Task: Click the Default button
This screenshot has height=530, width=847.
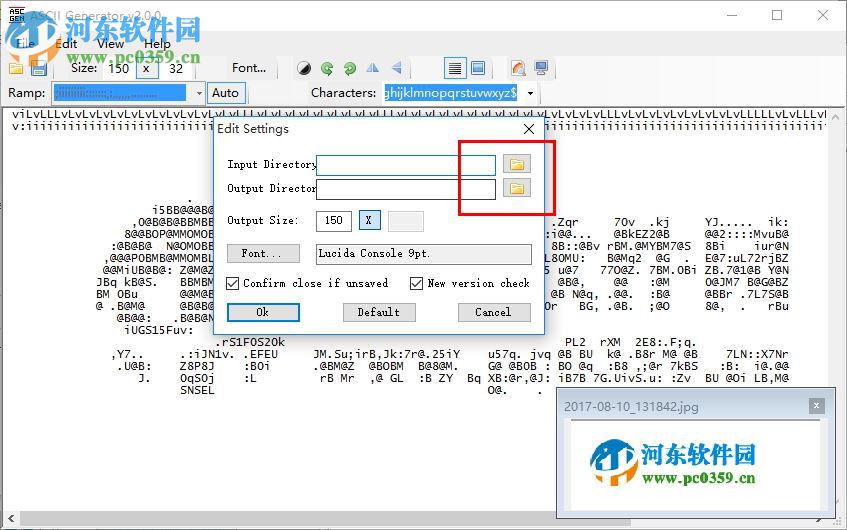Action: click(379, 312)
